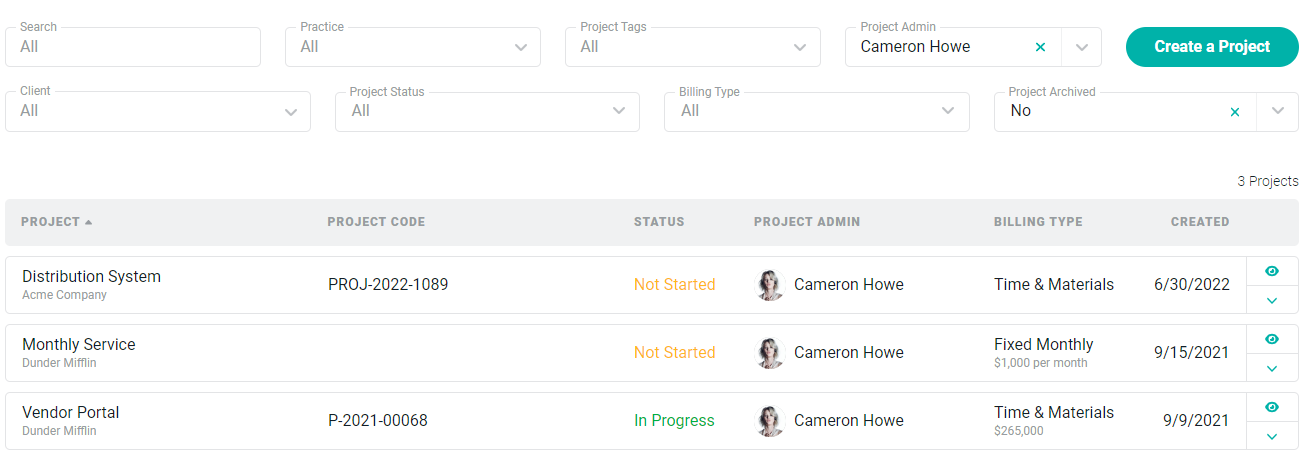This screenshot has width=1306, height=457.
Task: Expand the Monthly Service row chevron
Action: pos(1272,368)
